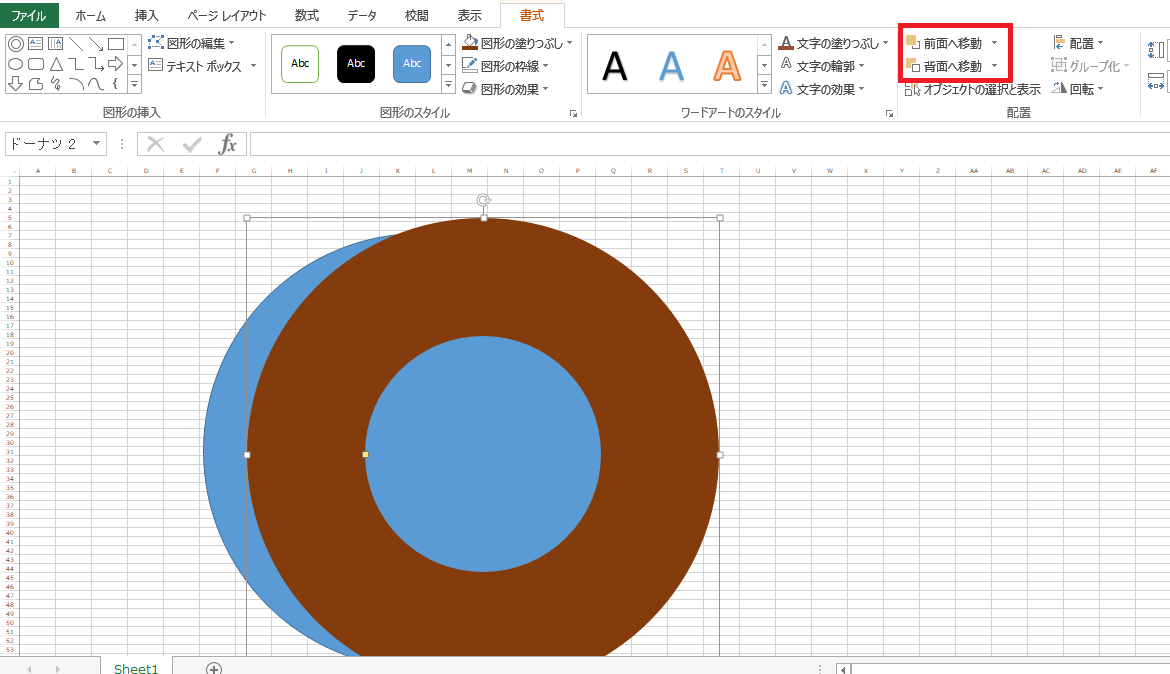
Task: Select the curve shape
Action: pos(96,84)
